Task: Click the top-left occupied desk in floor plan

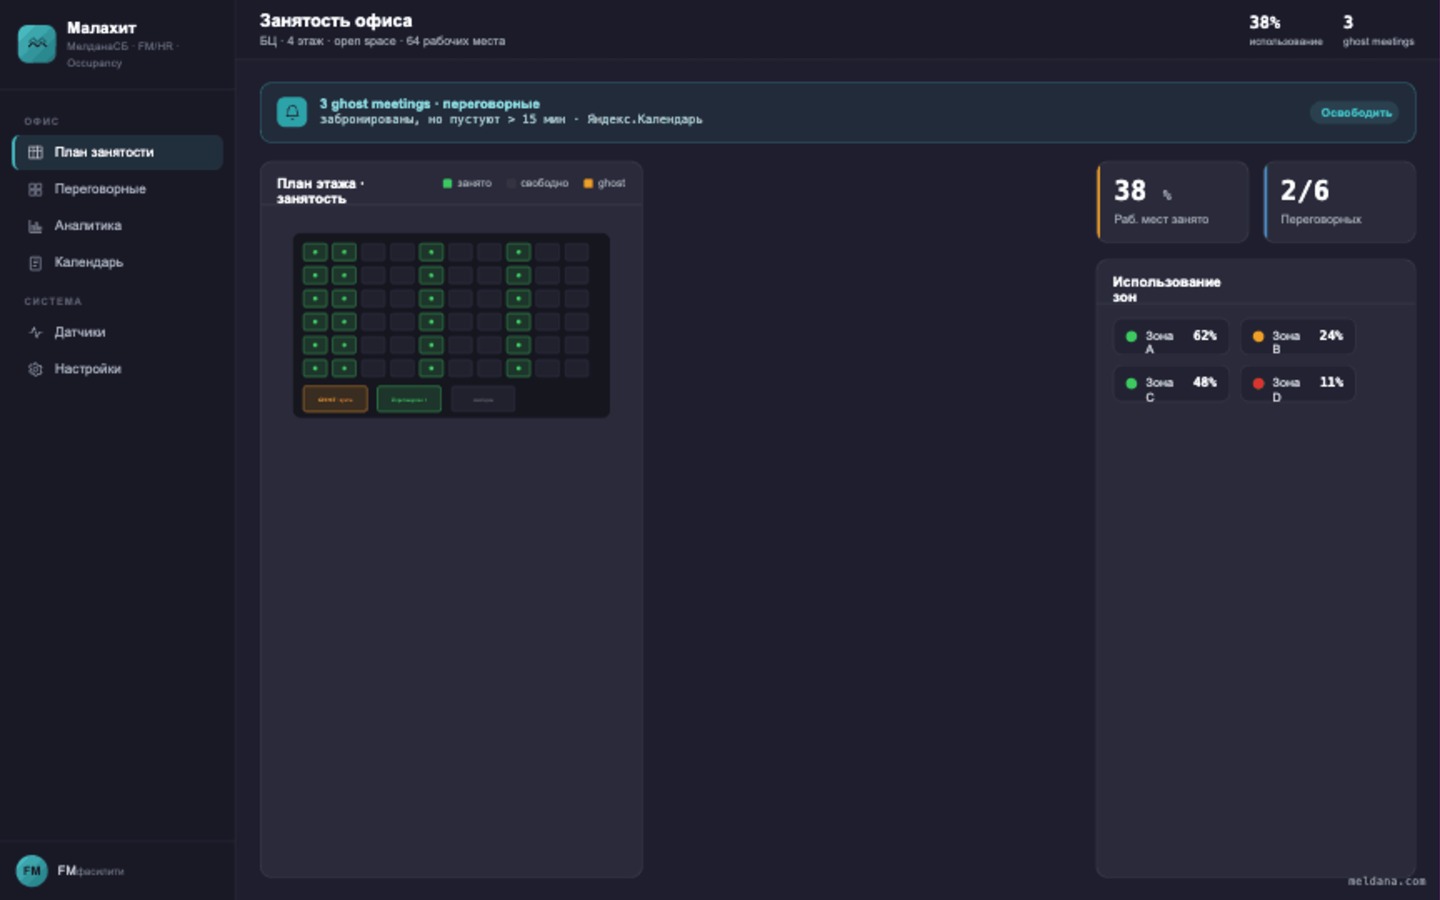Action: 315,252
